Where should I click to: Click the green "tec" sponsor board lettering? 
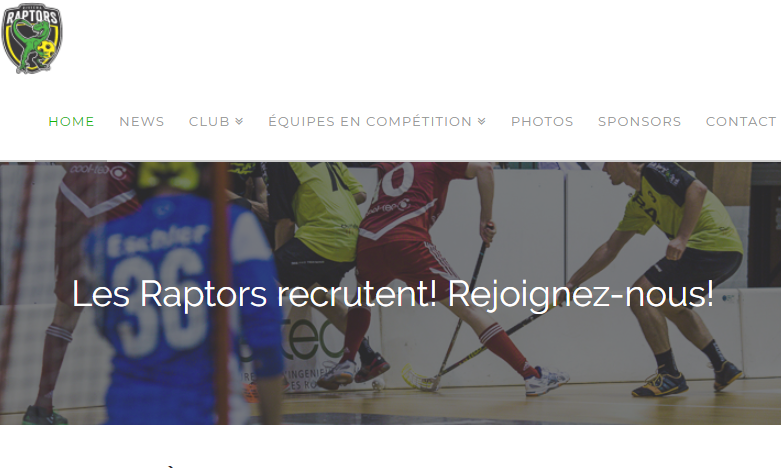click(311, 340)
